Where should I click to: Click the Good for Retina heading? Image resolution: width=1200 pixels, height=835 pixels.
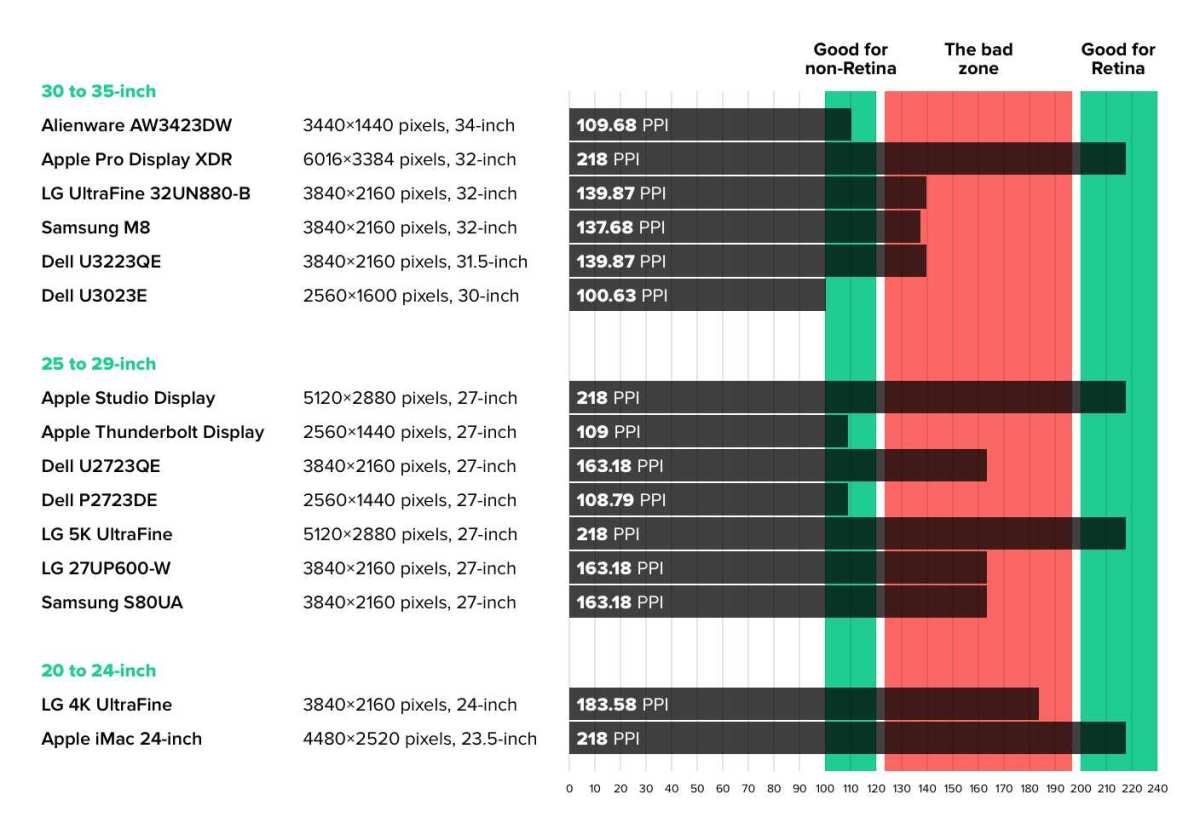pos(1118,59)
